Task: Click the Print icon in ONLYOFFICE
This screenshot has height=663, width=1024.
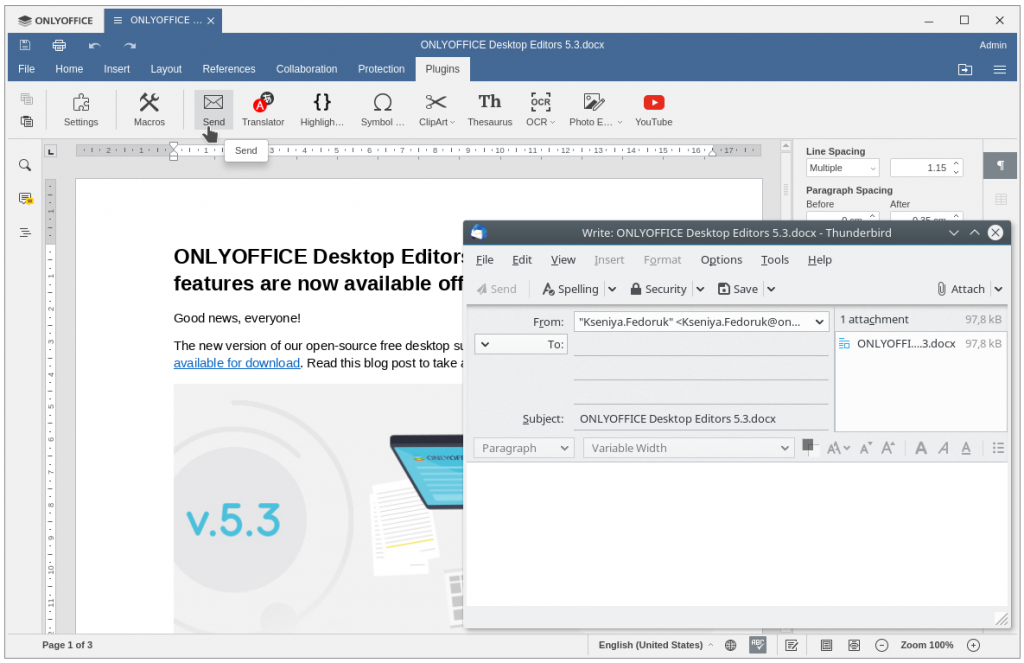Action: (59, 45)
